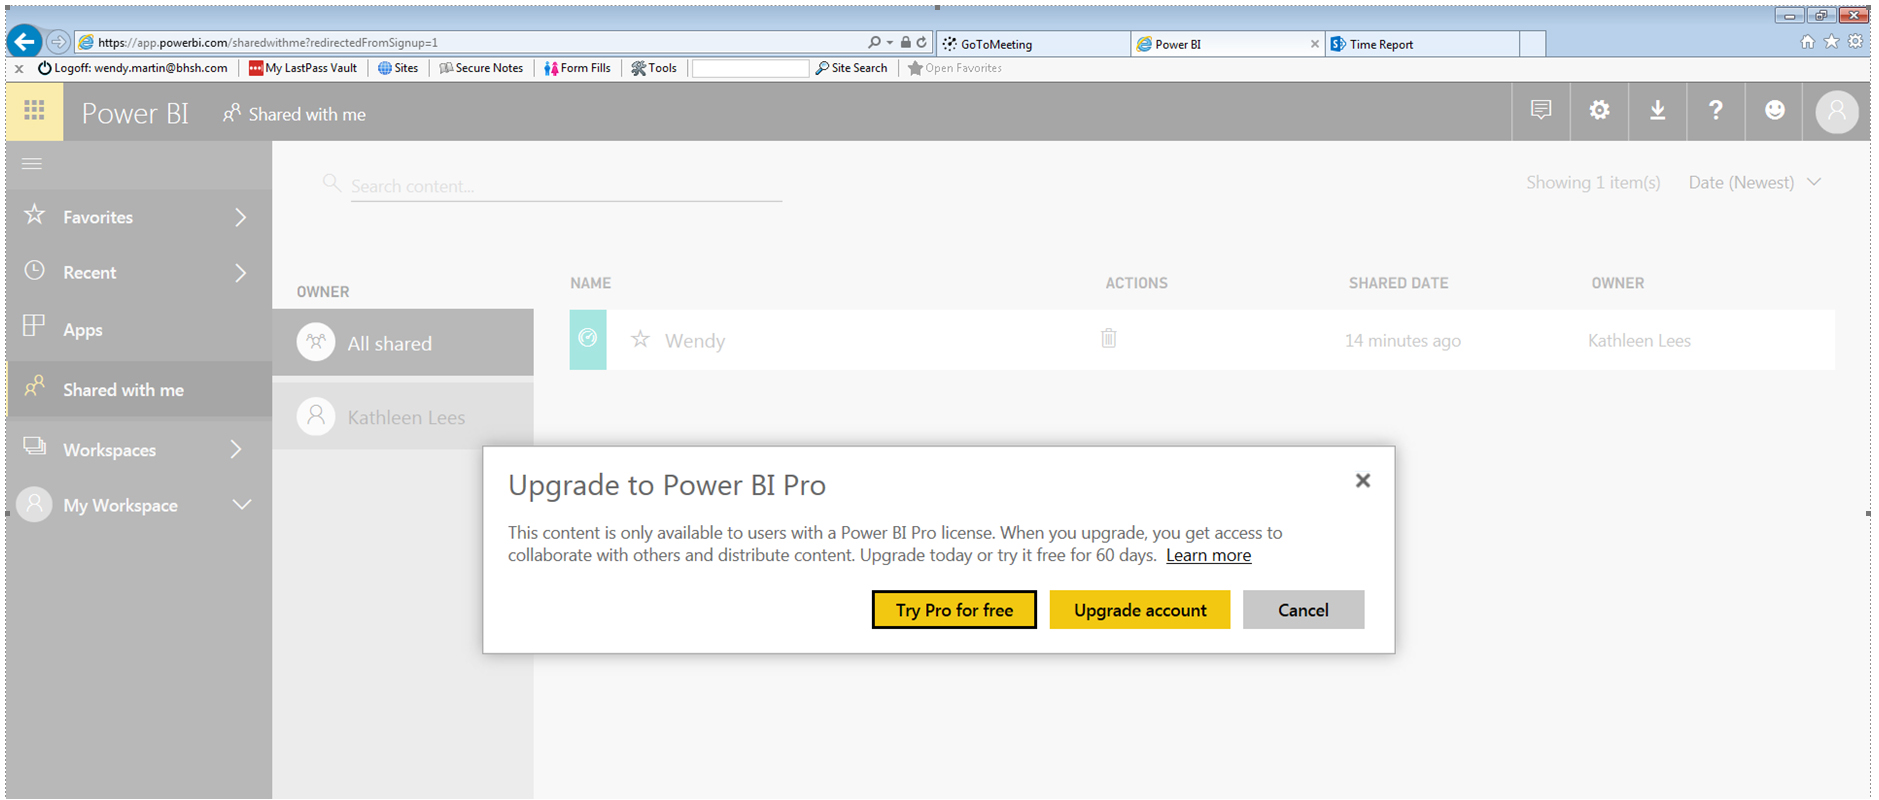Screen dimensions: 1879x800
Task: Click Try Pro for free button
Action: tap(954, 610)
